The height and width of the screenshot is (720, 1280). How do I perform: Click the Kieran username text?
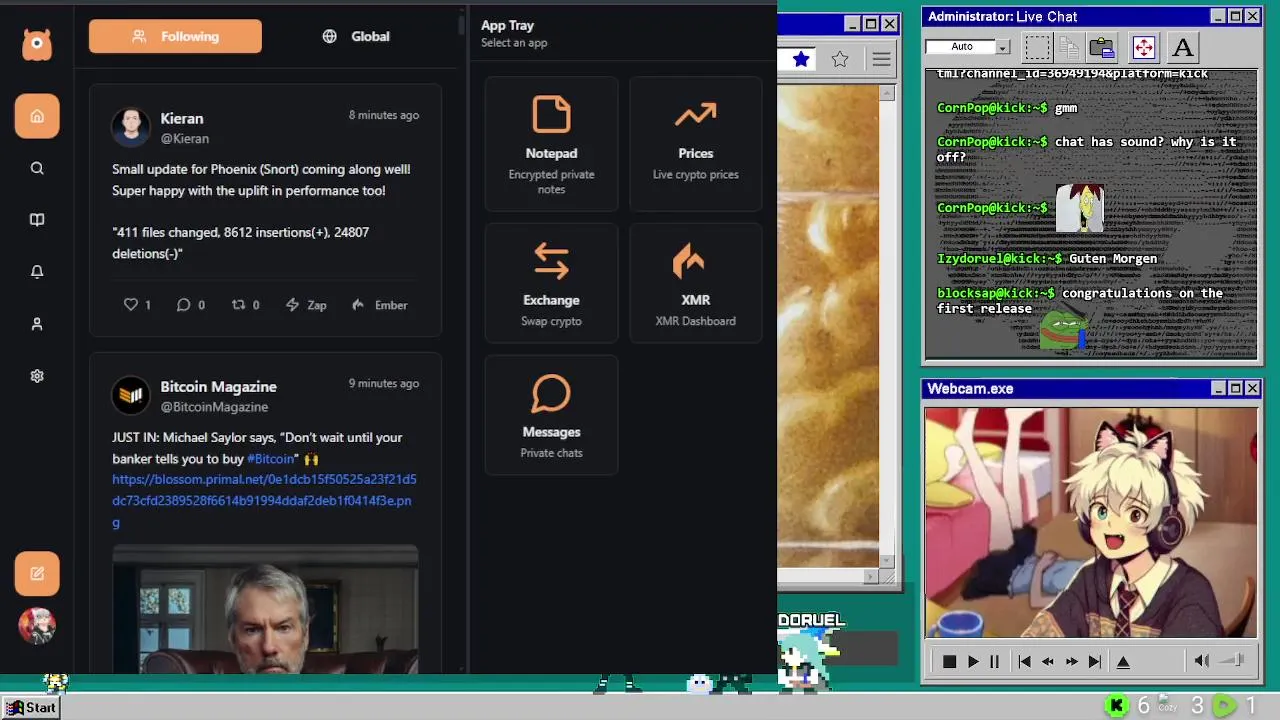181,118
